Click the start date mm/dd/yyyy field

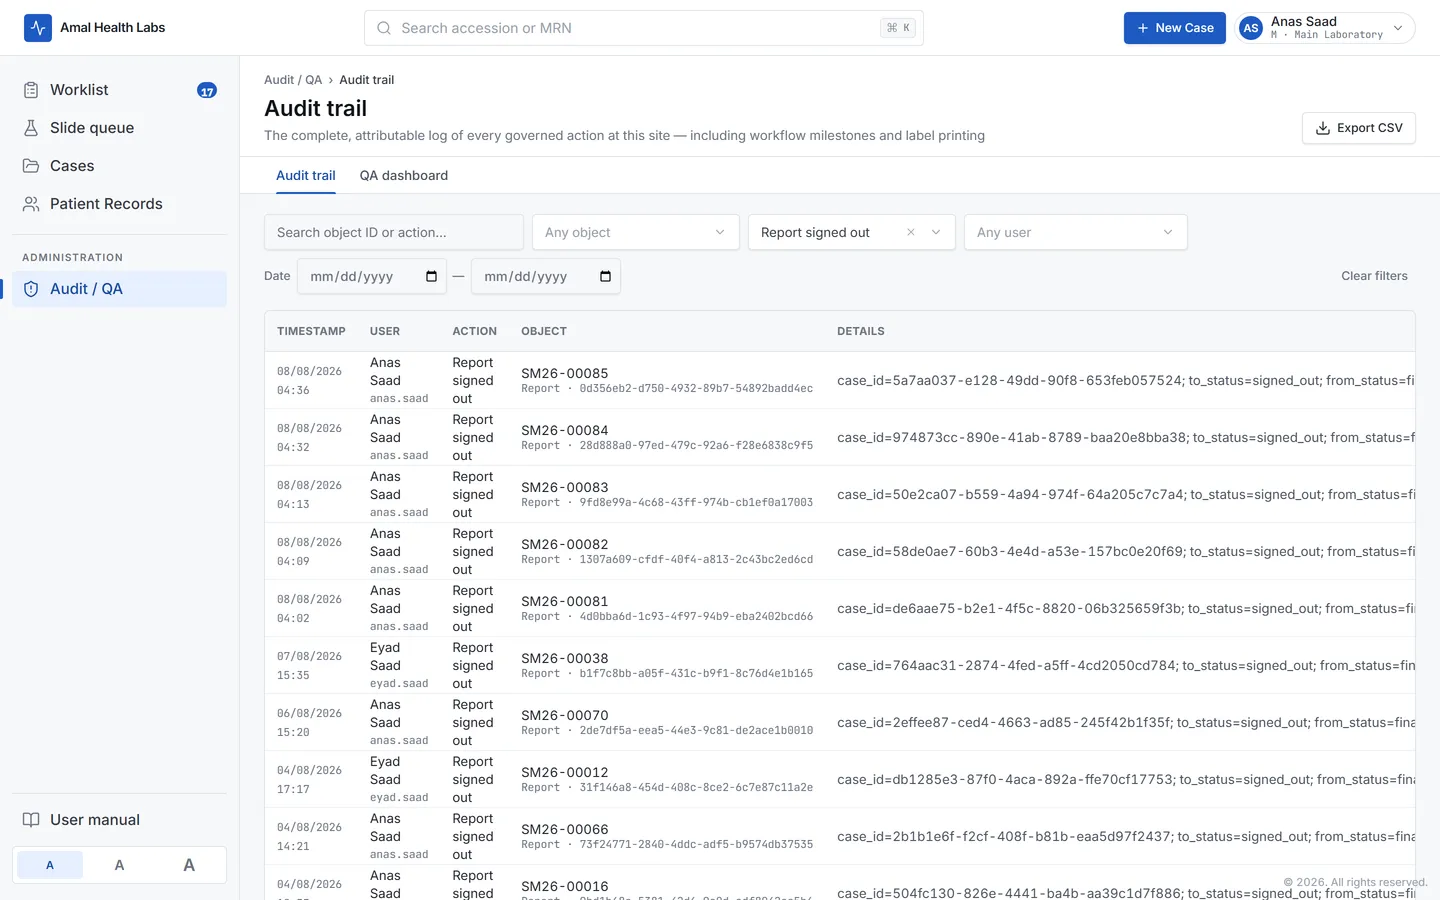(x=372, y=276)
